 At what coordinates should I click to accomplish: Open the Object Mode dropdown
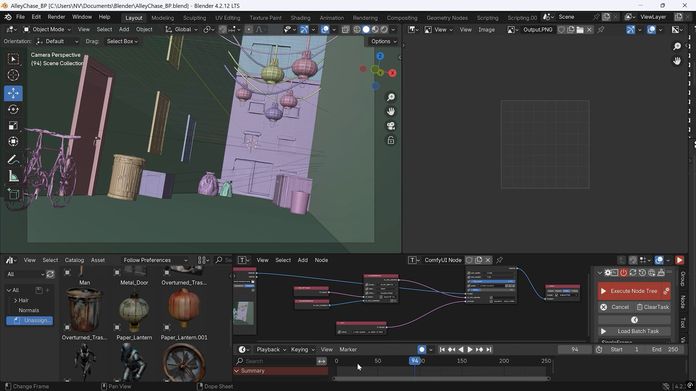(47, 30)
